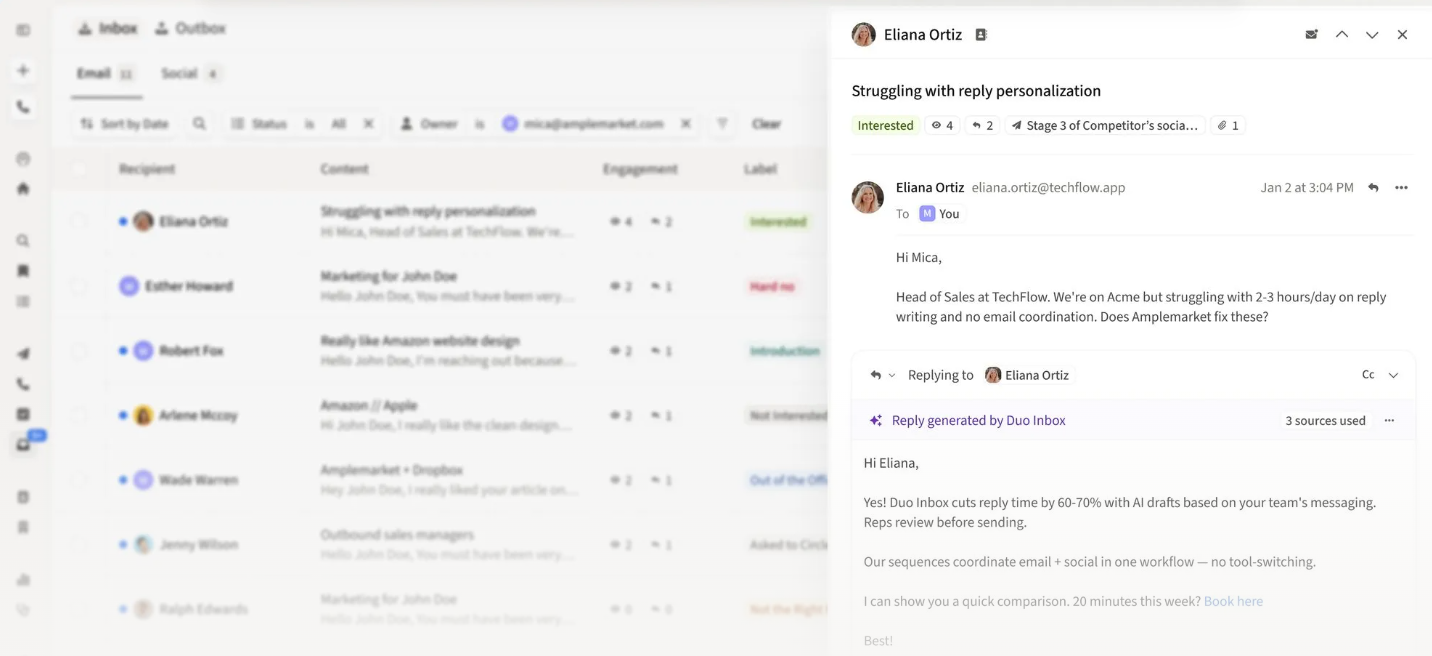Remove the Owner filter with its X
This screenshot has height=656, width=1432.
[685, 124]
